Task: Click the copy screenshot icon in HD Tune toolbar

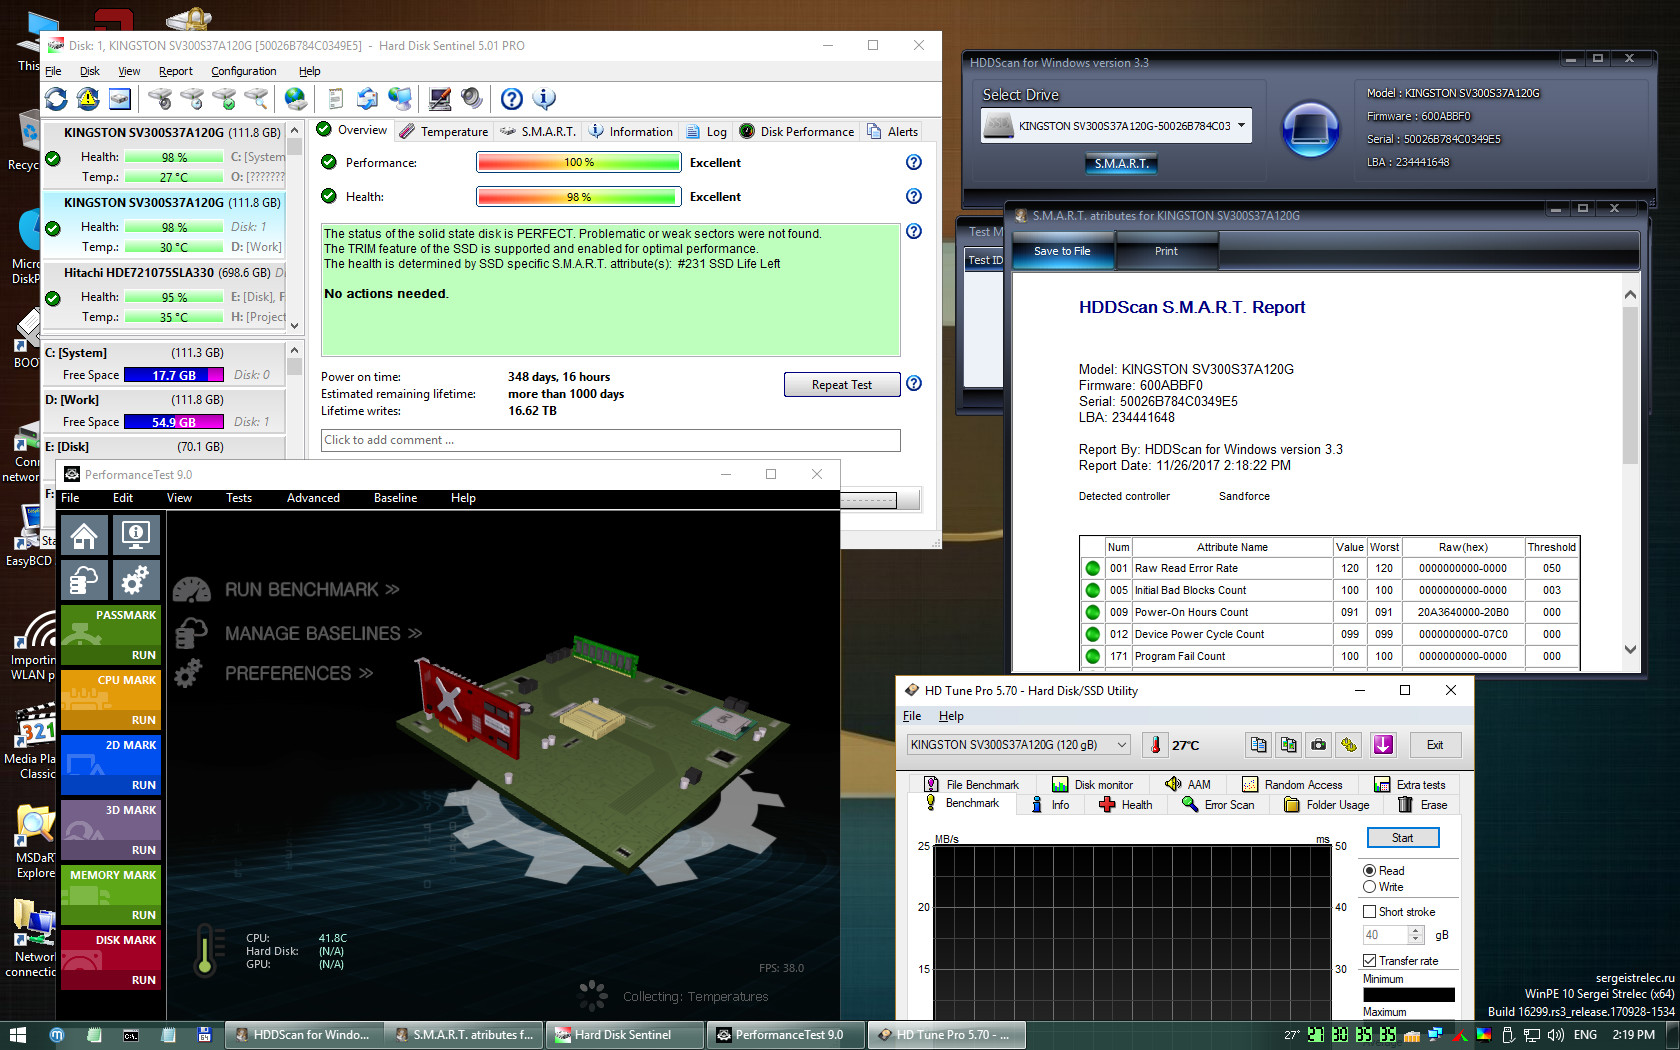Action: click(x=1288, y=745)
